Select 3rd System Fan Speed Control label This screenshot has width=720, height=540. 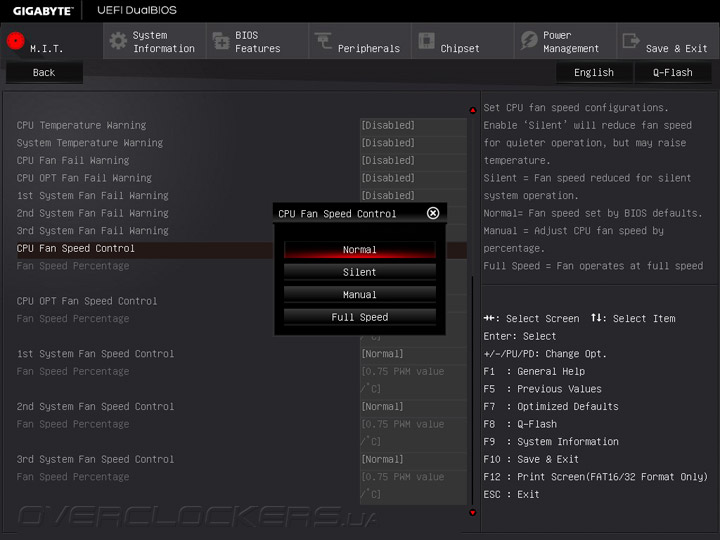click(96, 460)
